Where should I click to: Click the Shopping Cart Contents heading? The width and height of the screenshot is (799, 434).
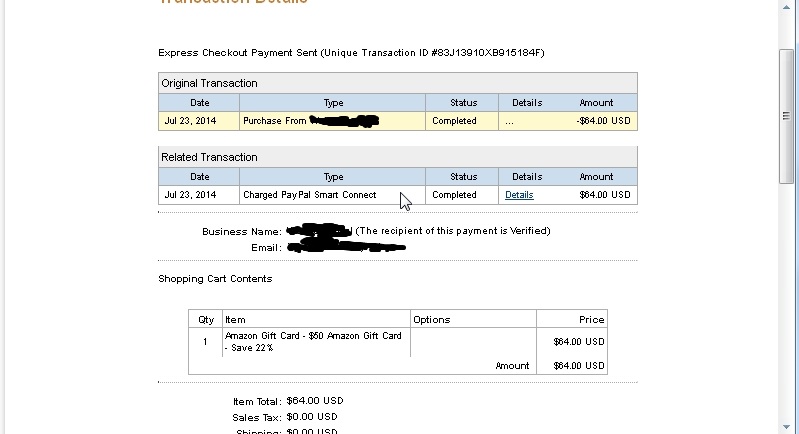pos(215,278)
